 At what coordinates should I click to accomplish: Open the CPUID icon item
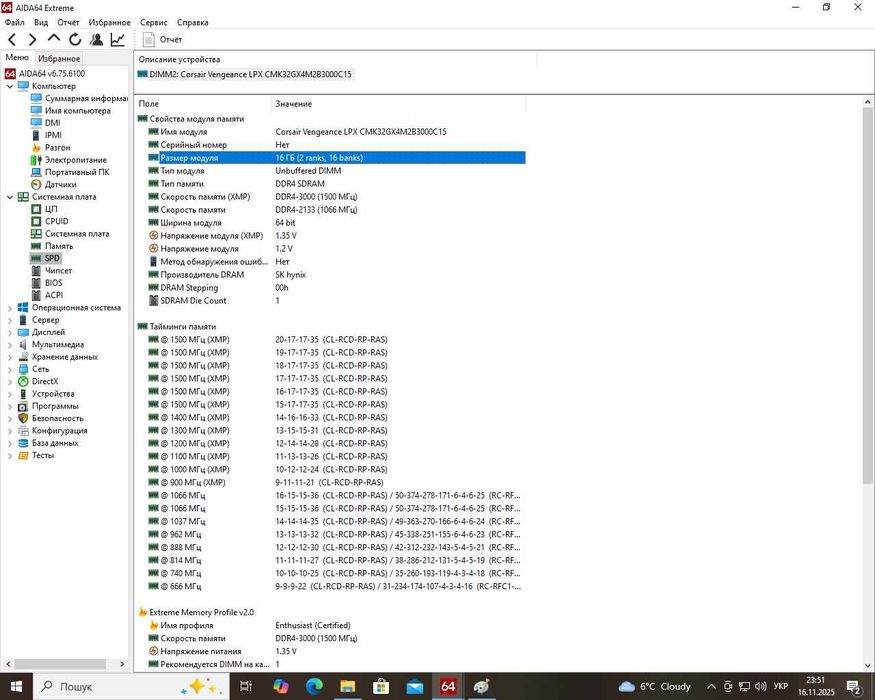pyautogui.click(x=36, y=221)
